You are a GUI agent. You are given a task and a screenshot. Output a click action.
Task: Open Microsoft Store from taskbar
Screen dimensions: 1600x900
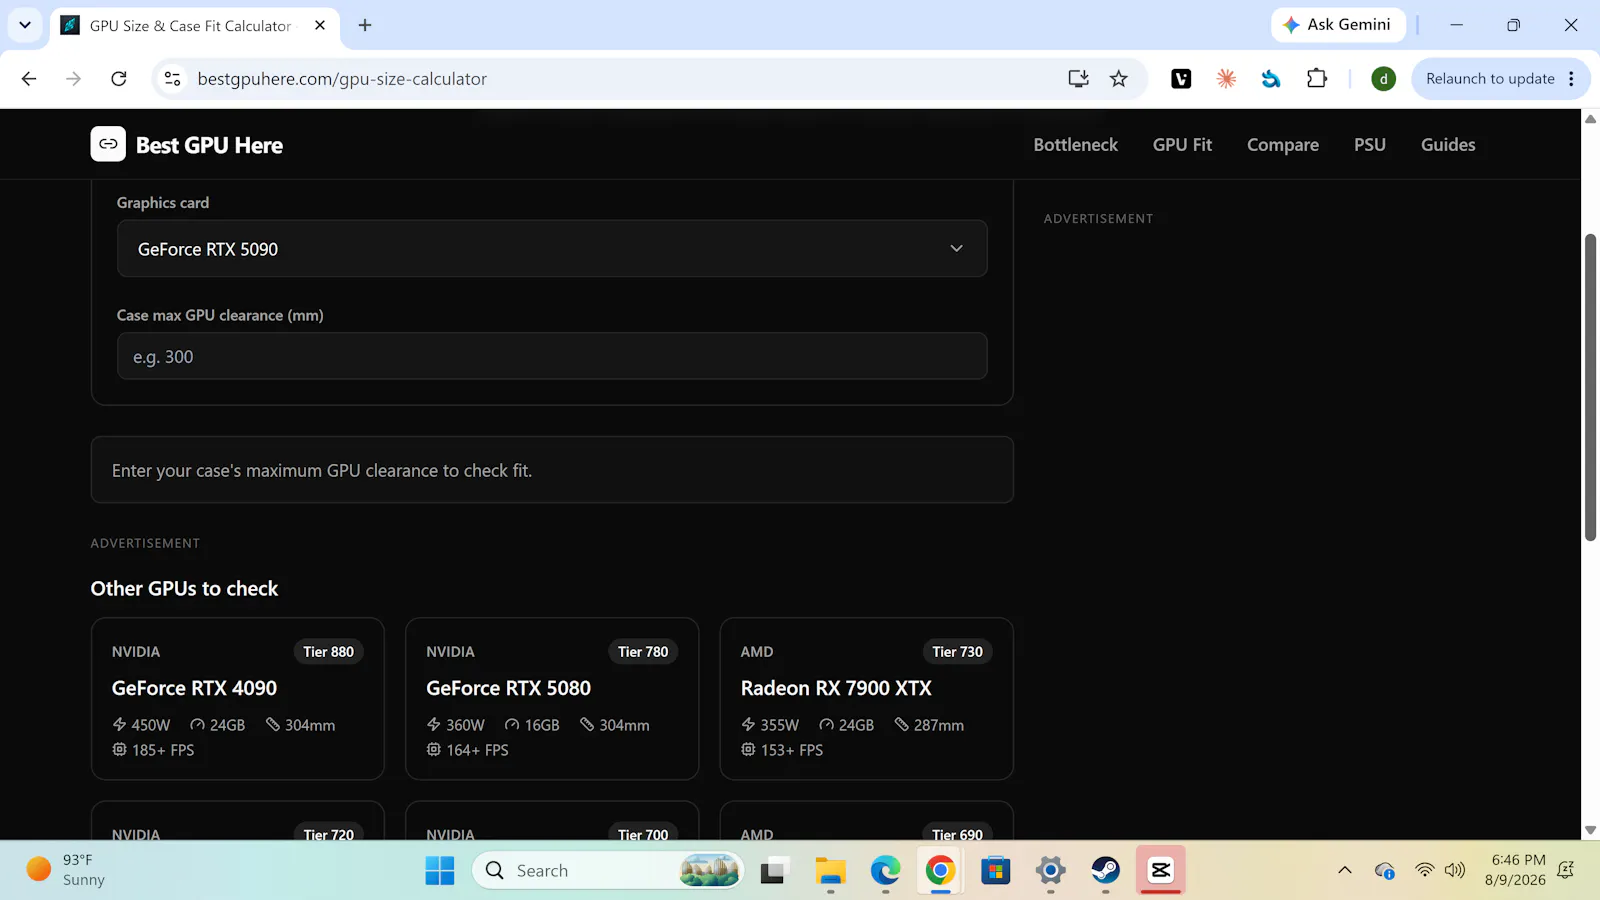pos(995,870)
